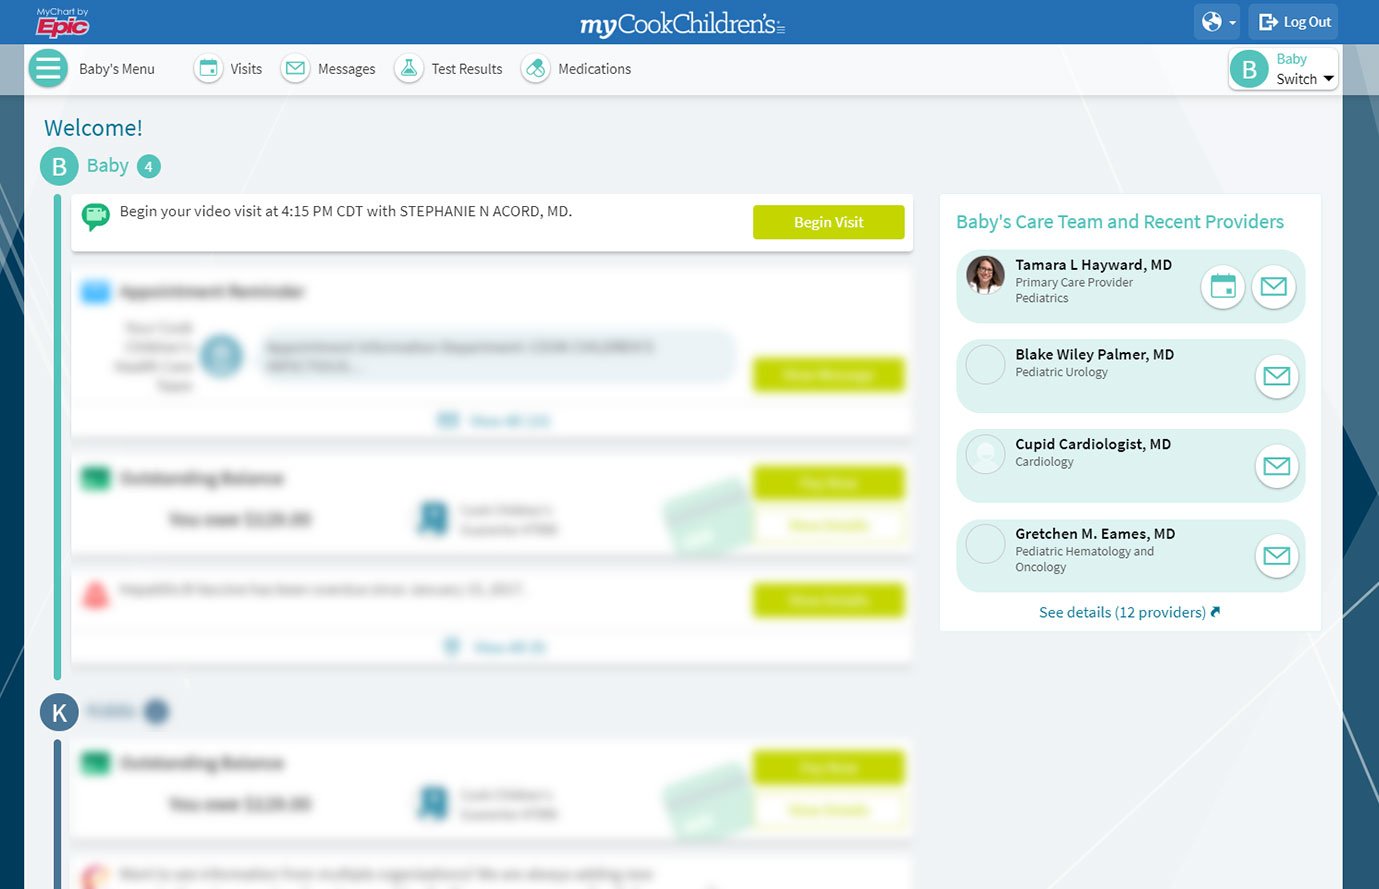
Task: Send message to Gretchen M. Eames
Action: pyautogui.click(x=1276, y=556)
